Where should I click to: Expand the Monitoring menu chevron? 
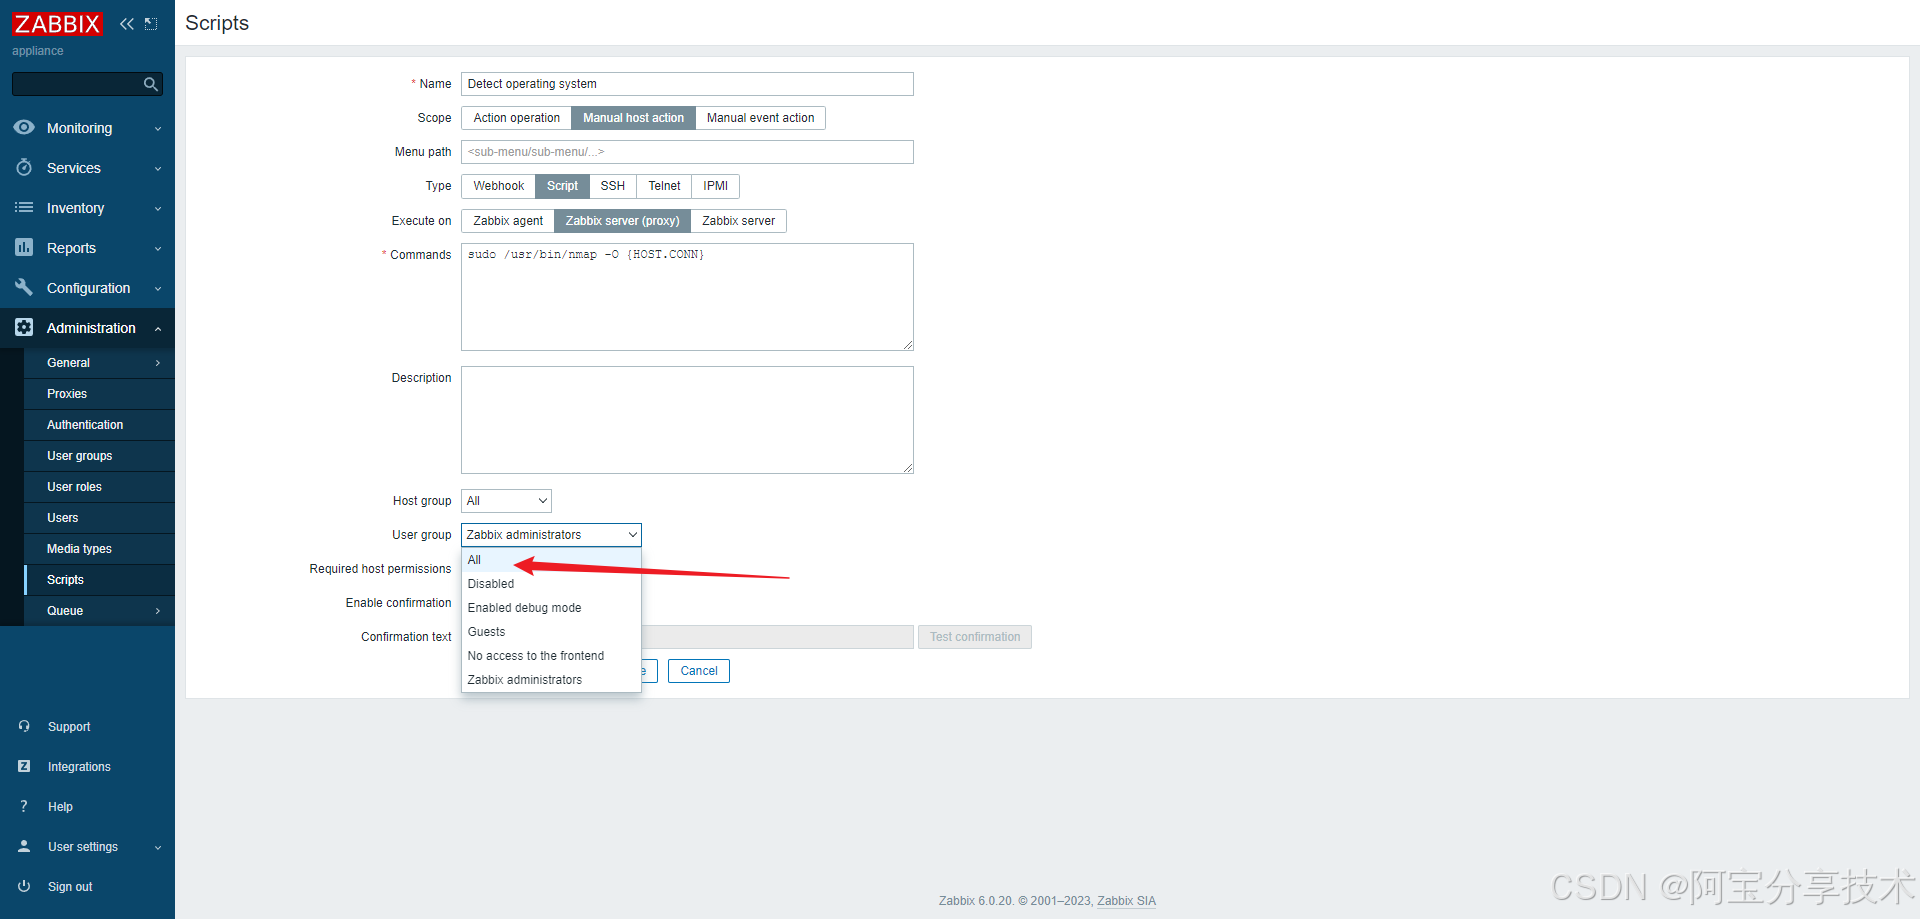tap(158, 129)
